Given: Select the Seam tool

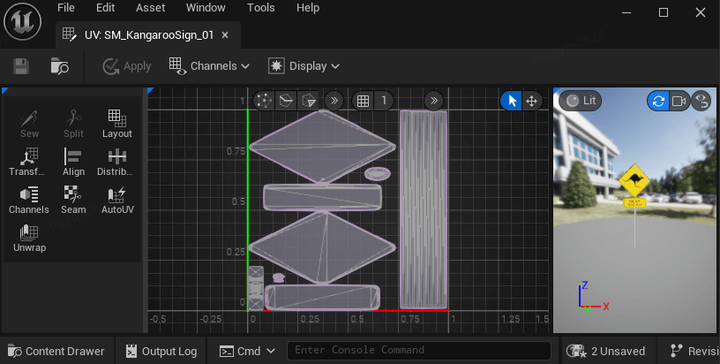Looking at the screenshot, I should pyautogui.click(x=73, y=200).
